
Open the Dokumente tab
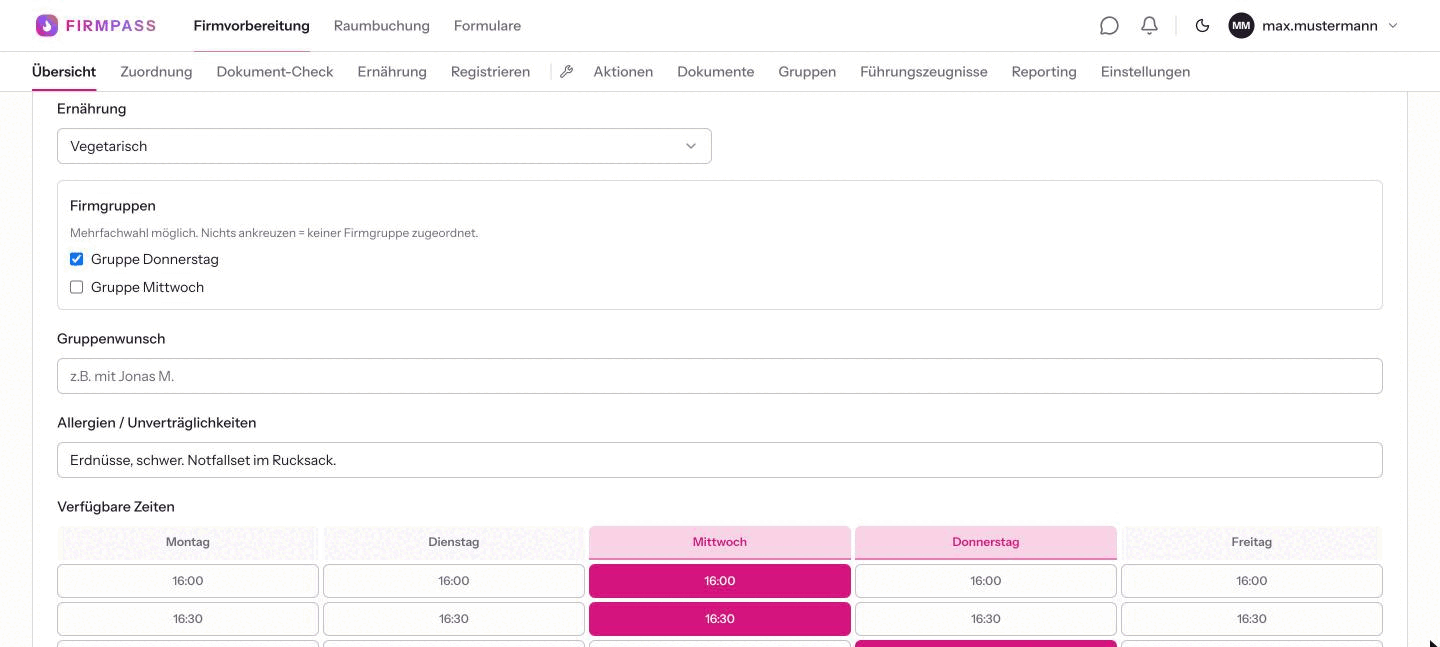tap(716, 72)
